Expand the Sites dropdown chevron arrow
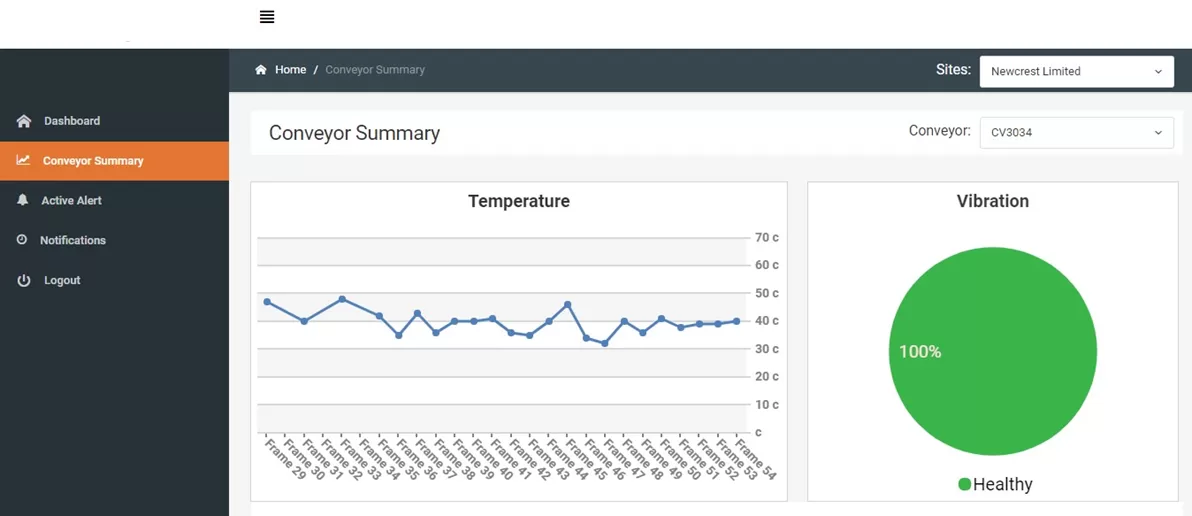 tap(1158, 71)
